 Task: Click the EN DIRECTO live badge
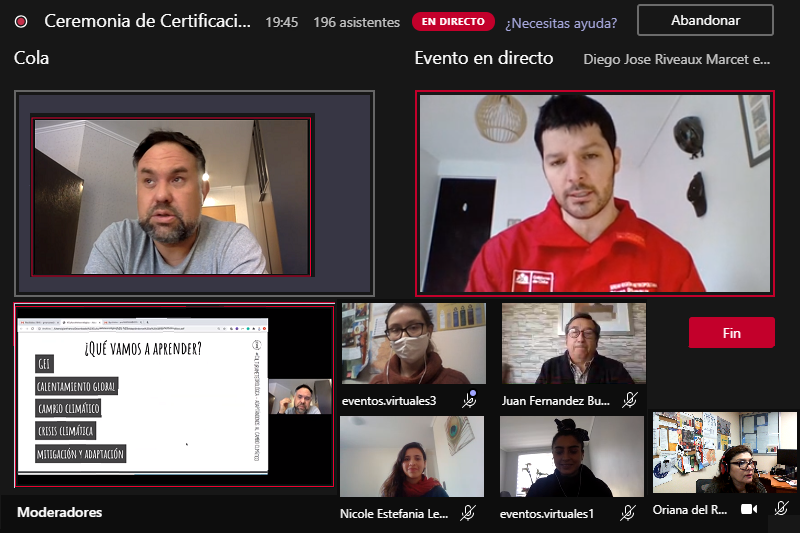point(453,21)
